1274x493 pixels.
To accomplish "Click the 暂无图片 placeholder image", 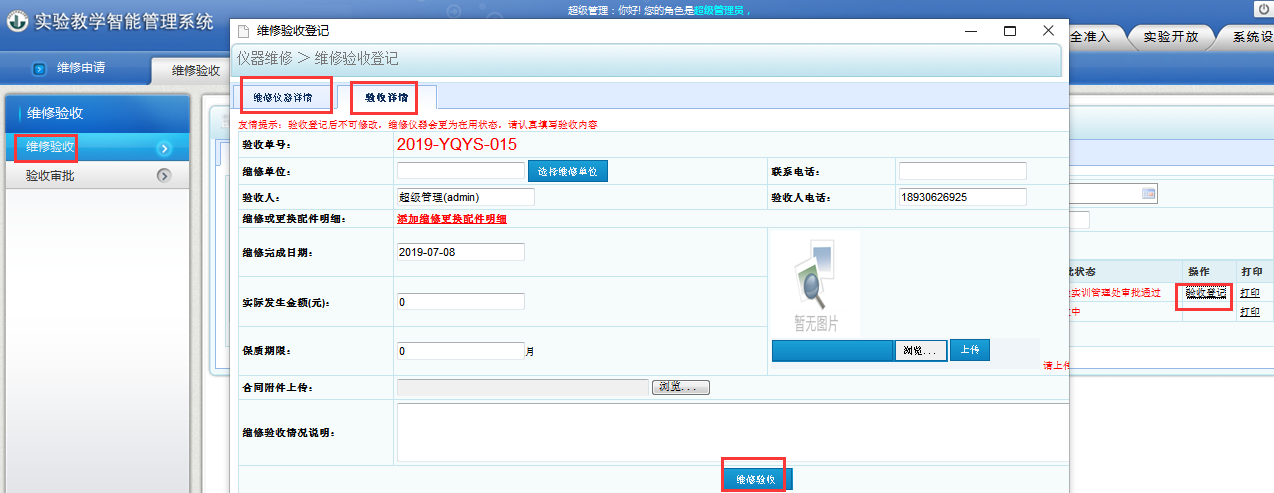I will pos(815,284).
